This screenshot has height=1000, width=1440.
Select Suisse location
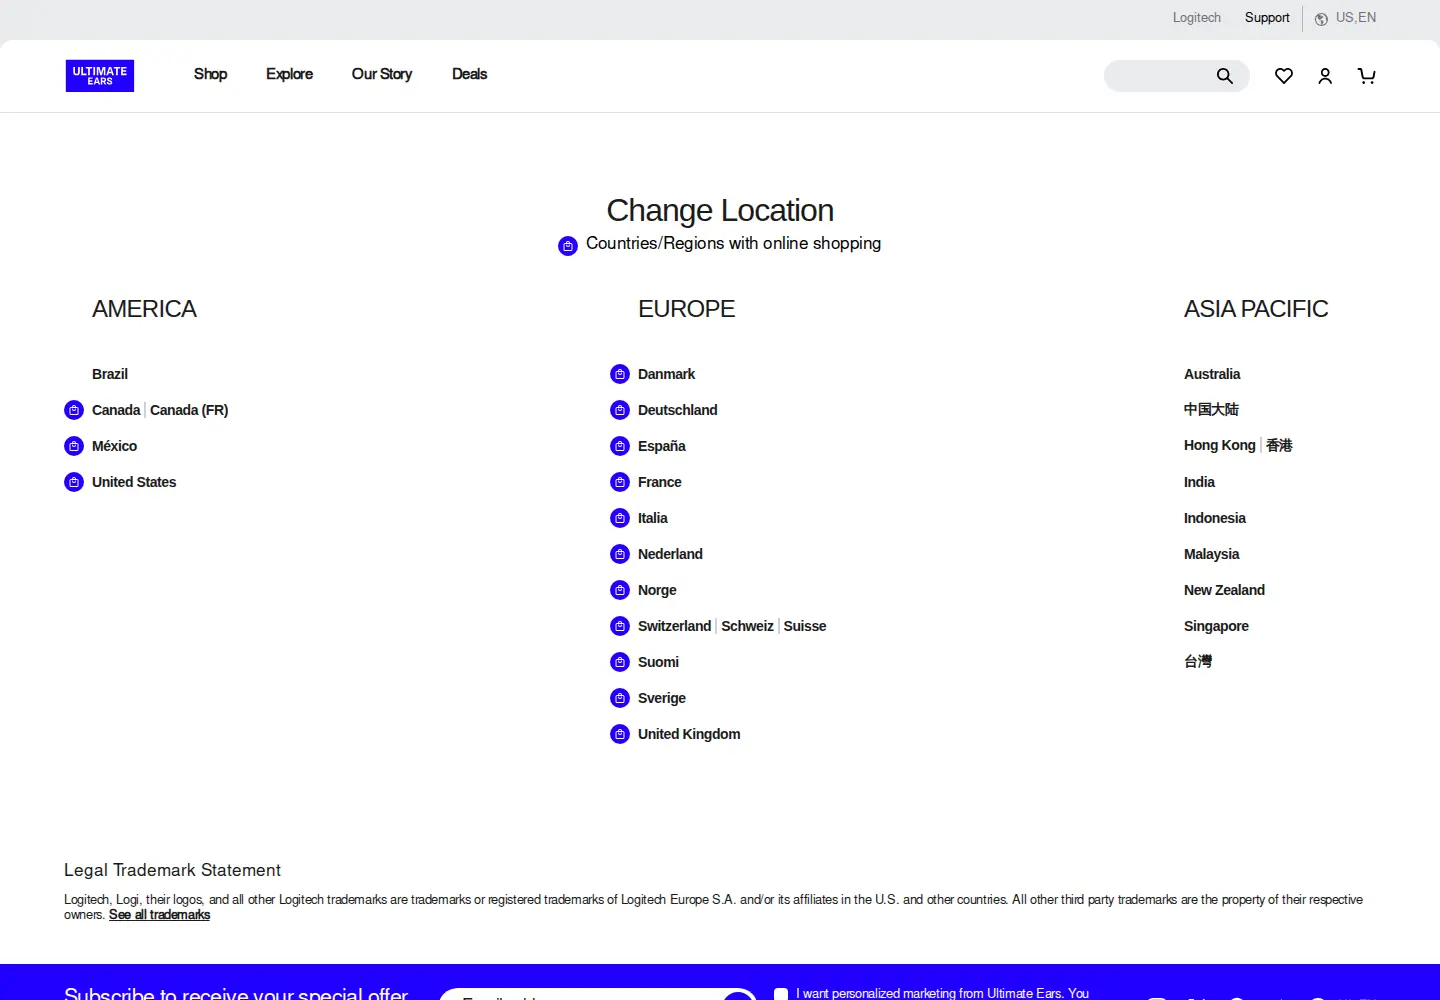pos(805,626)
